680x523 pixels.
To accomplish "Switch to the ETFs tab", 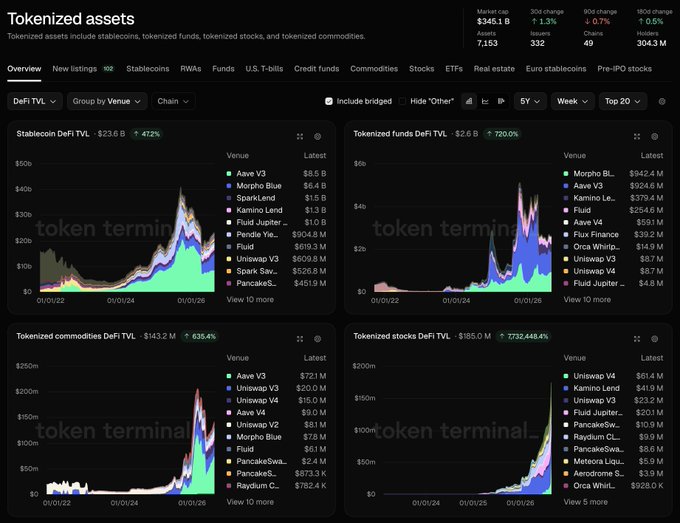I will pyautogui.click(x=454, y=69).
